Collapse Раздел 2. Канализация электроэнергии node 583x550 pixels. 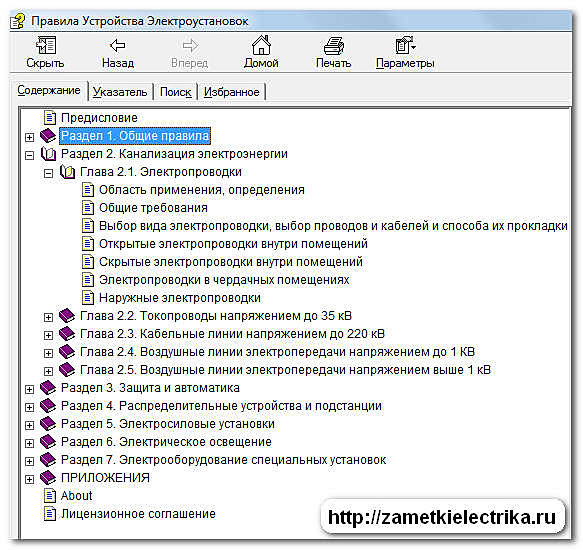pos(29,155)
